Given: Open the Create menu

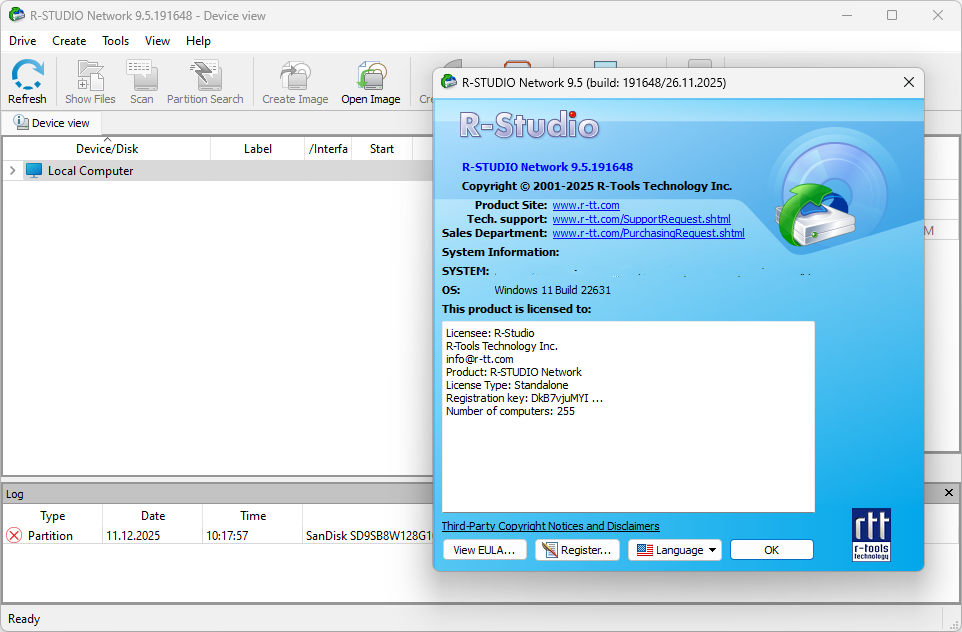Looking at the screenshot, I should [69, 40].
